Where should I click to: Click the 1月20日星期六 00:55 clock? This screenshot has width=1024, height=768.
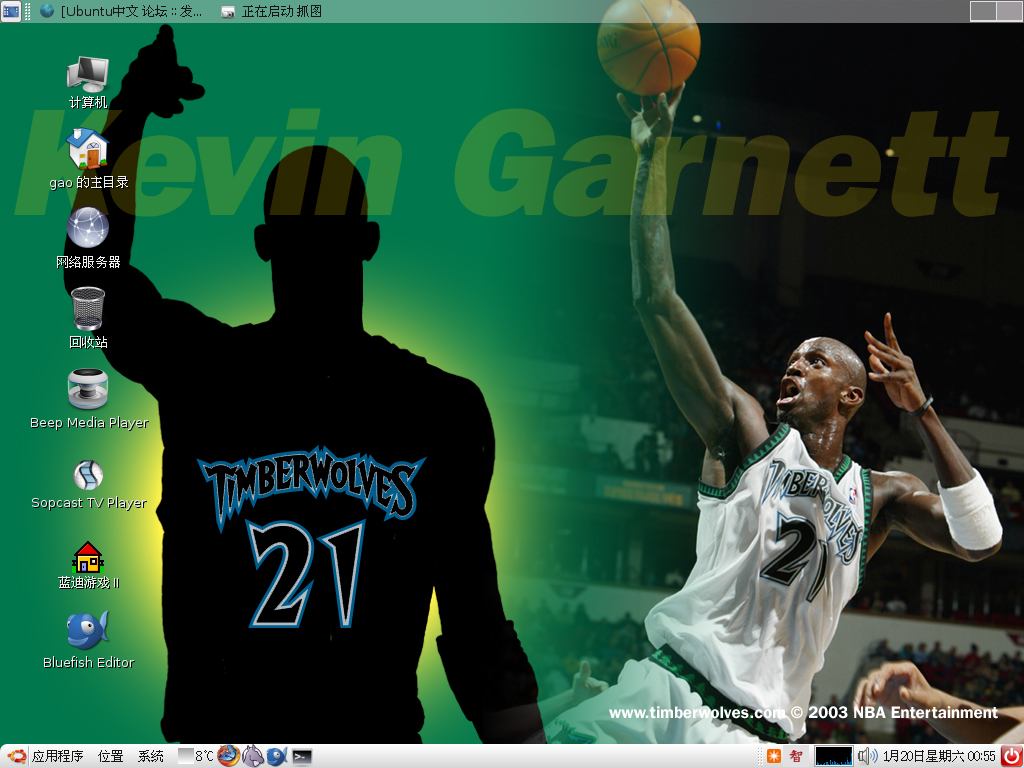(x=939, y=756)
